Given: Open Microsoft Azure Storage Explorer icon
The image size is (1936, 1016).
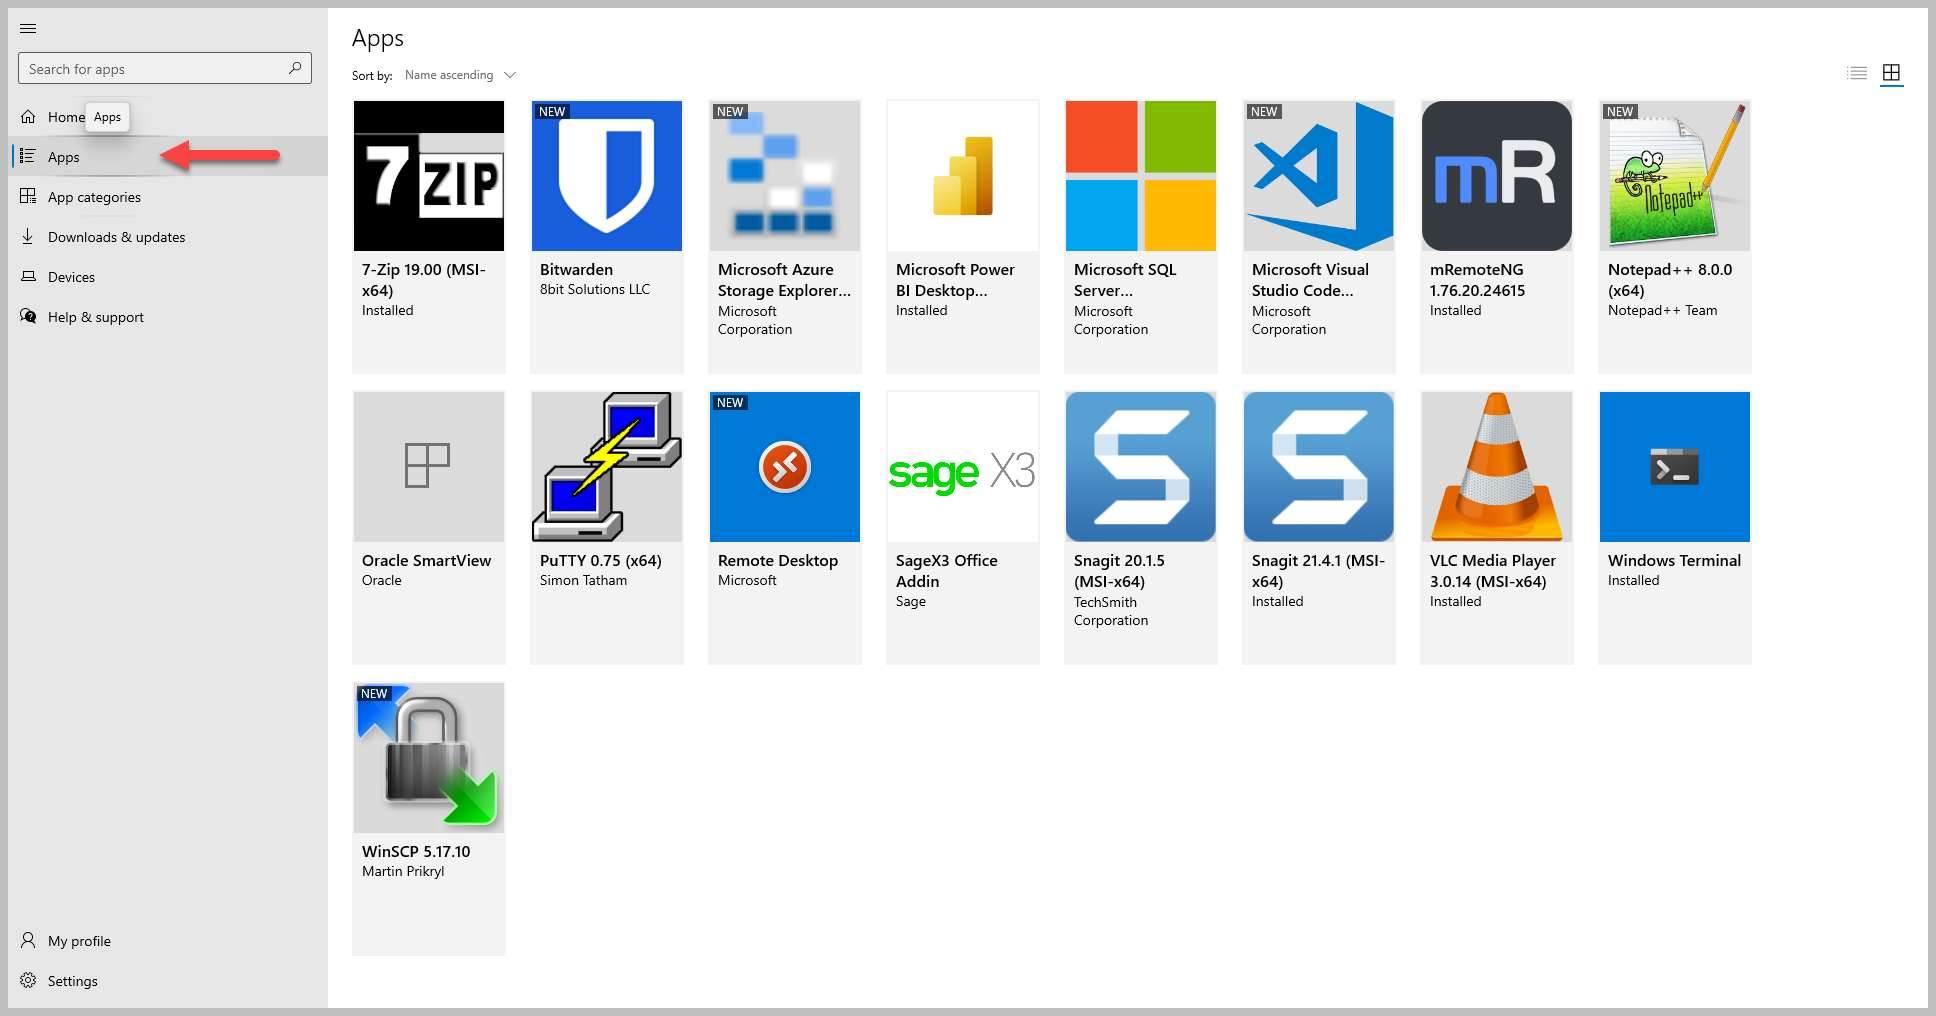Looking at the screenshot, I should point(785,176).
